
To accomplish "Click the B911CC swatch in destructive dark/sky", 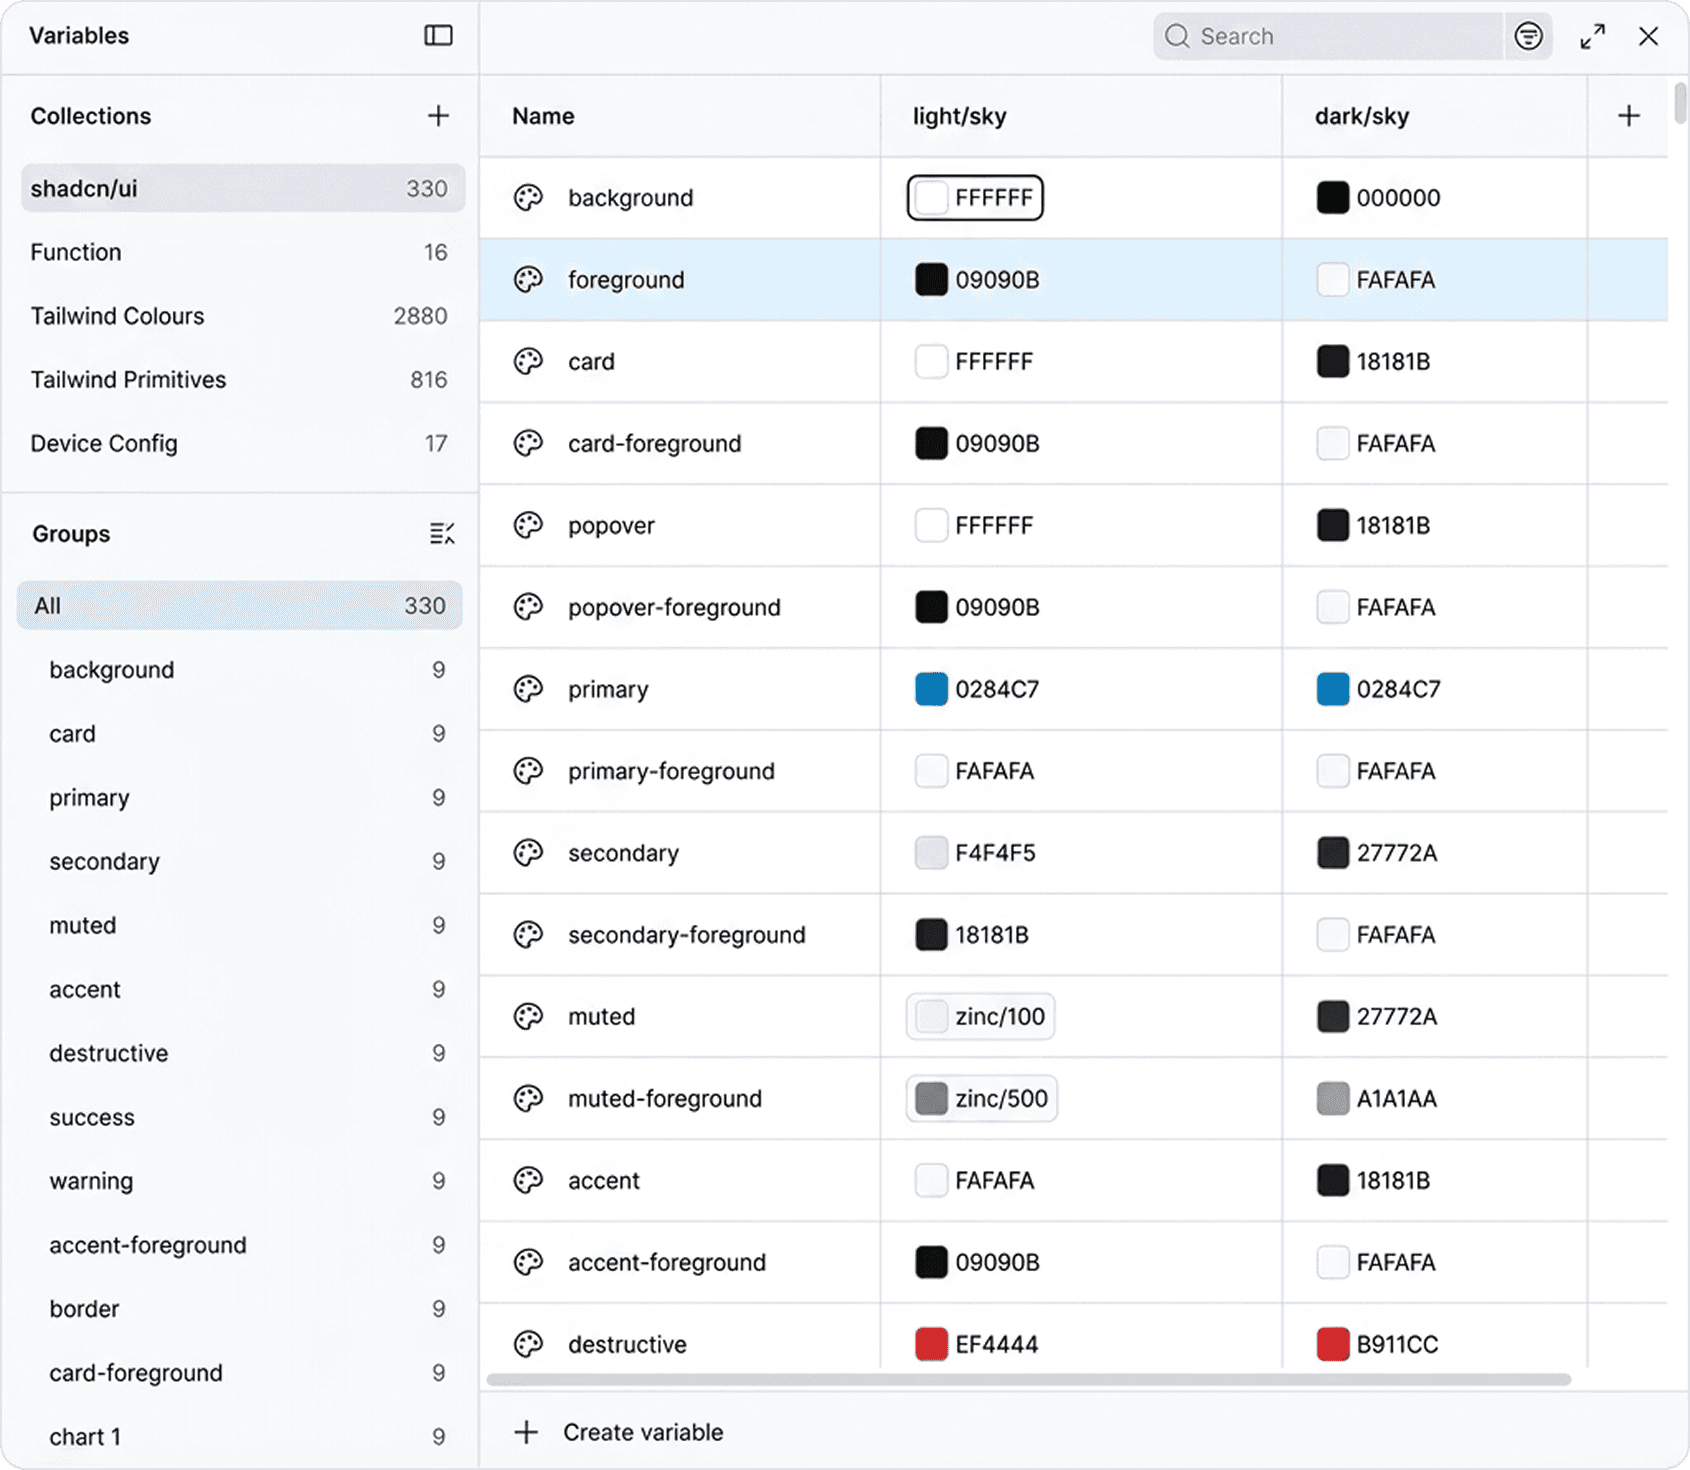I will (1333, 1345).
